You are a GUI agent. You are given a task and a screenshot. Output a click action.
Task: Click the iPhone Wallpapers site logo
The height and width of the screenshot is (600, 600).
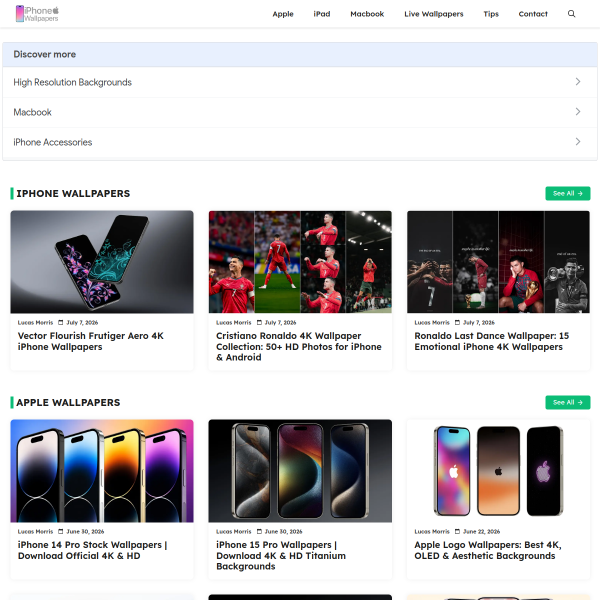pos(37,14)
